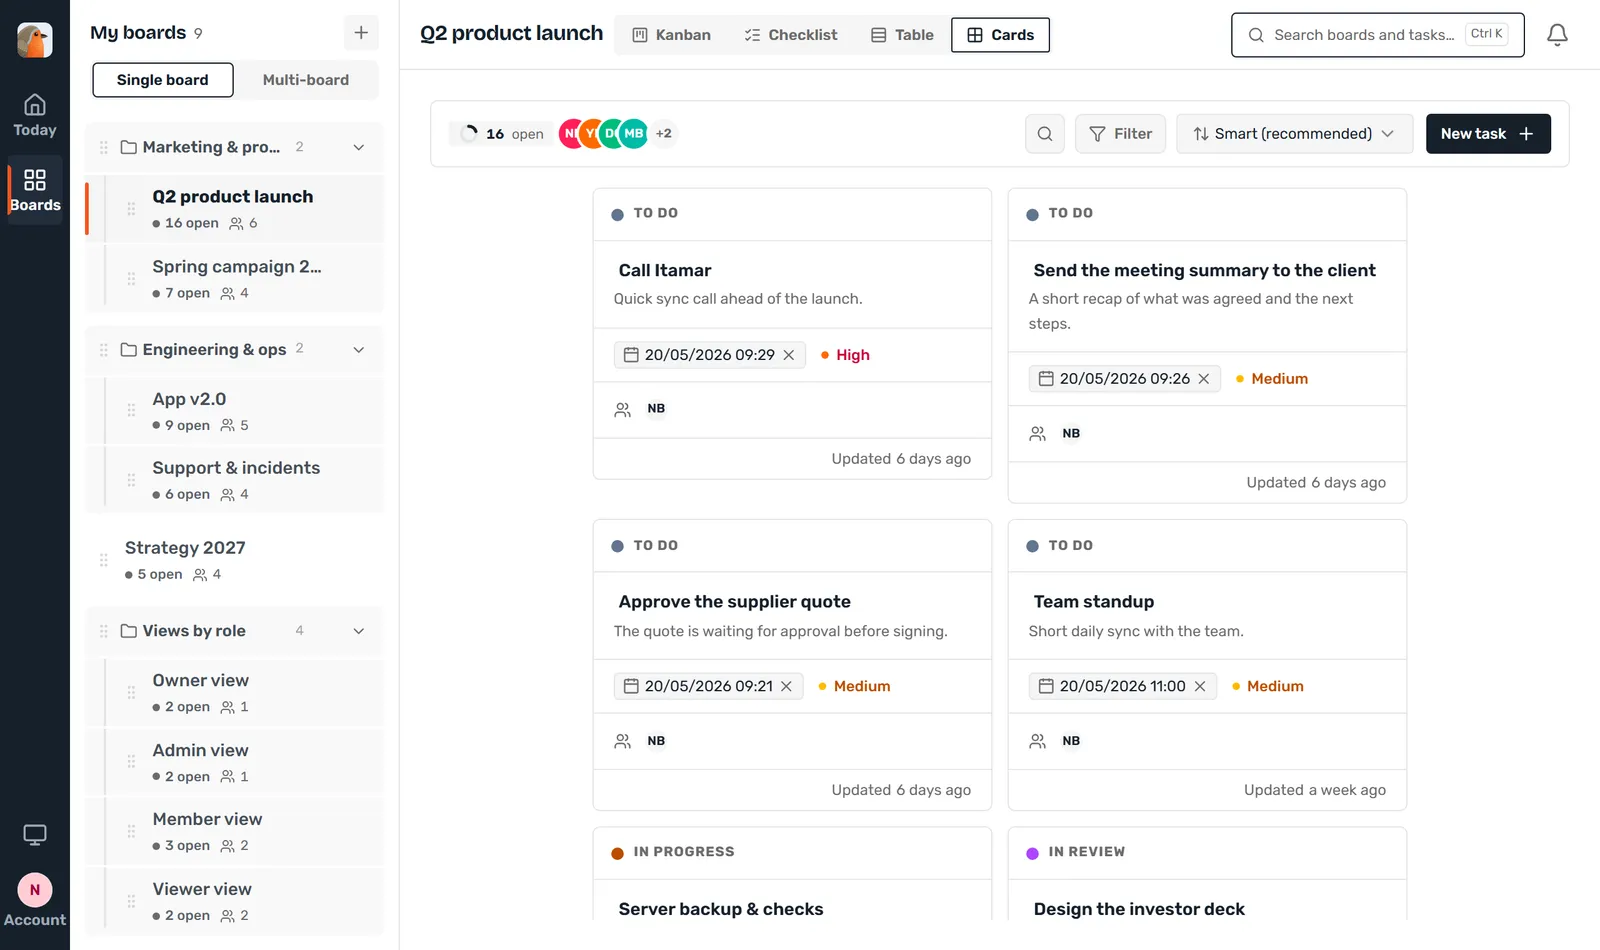This screenshot has width=1600, height=950.
Task: Change Medium priority on Team standup
Action: click(x=1268, y=686)
